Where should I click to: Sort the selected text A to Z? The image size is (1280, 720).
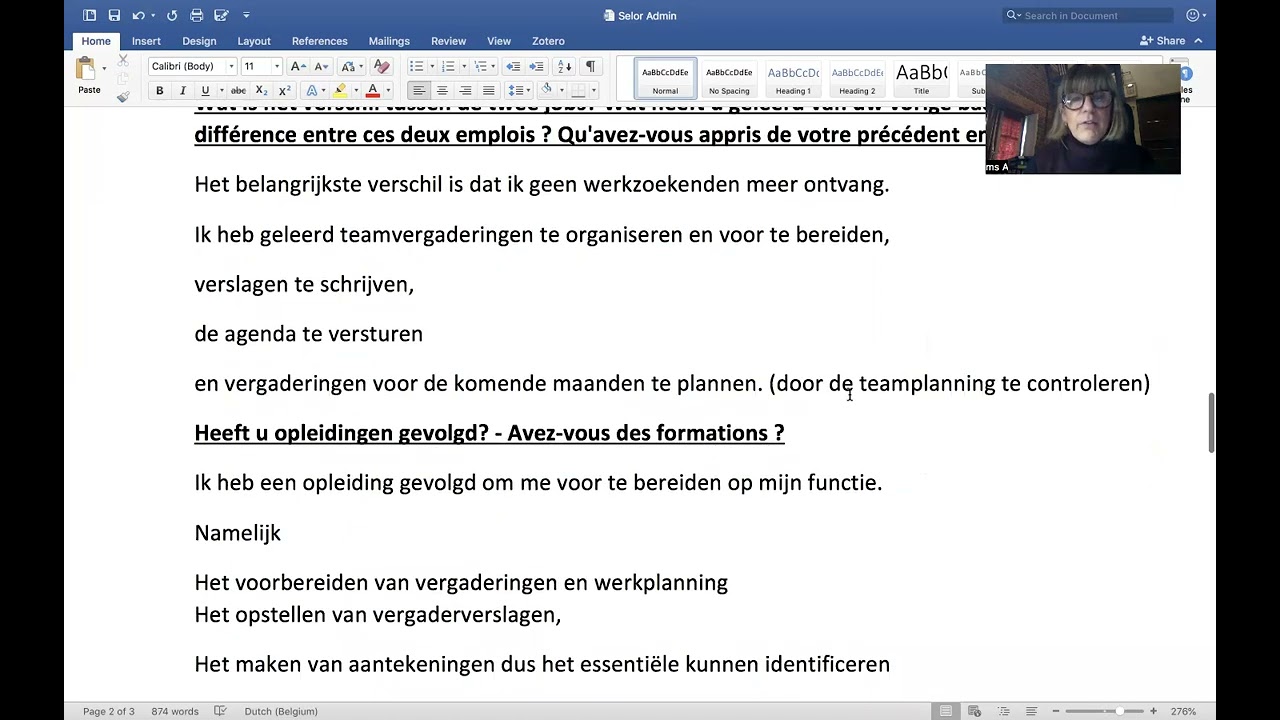564,66
